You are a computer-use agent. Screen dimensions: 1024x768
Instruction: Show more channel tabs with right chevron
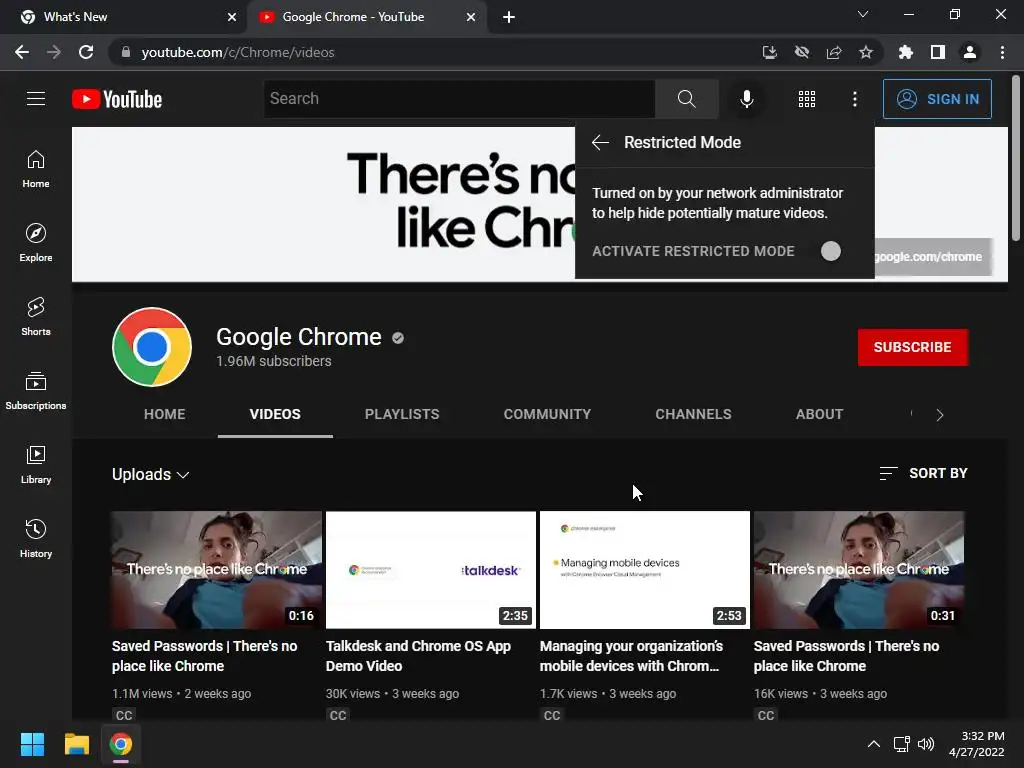tap(940, 415)
